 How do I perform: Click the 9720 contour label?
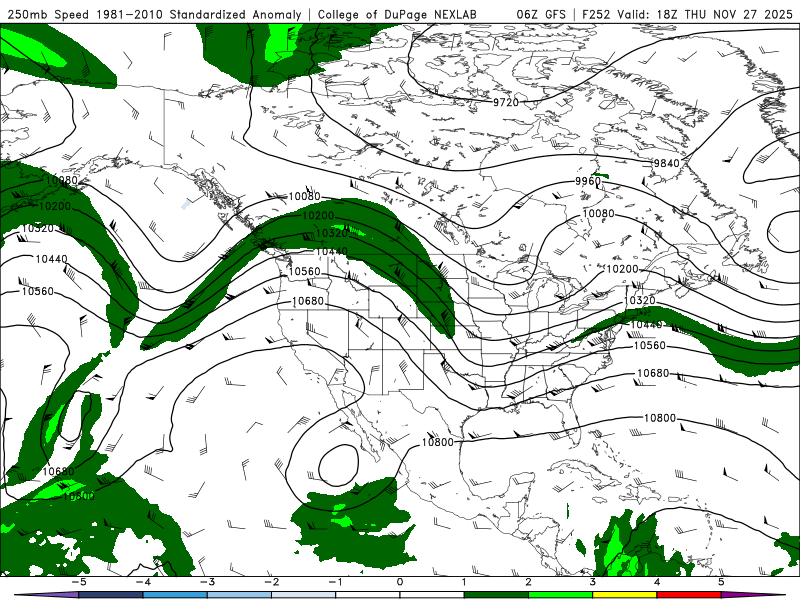[x=506, y=102]
